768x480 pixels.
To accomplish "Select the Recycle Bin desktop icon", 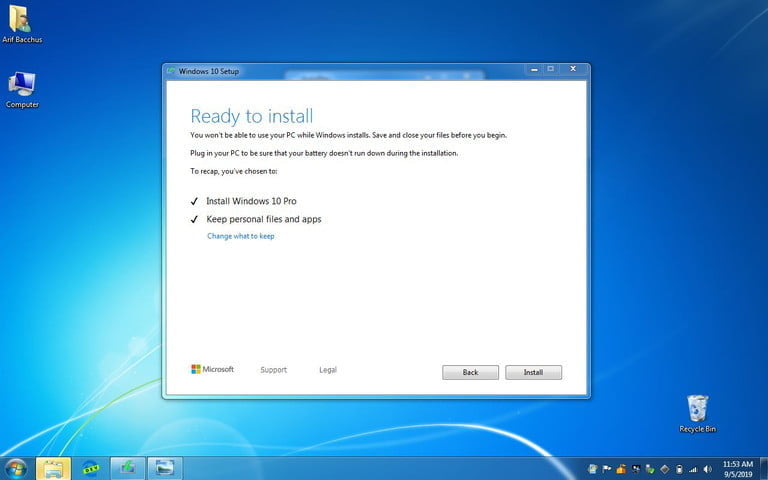I will (x=697, y=414).
